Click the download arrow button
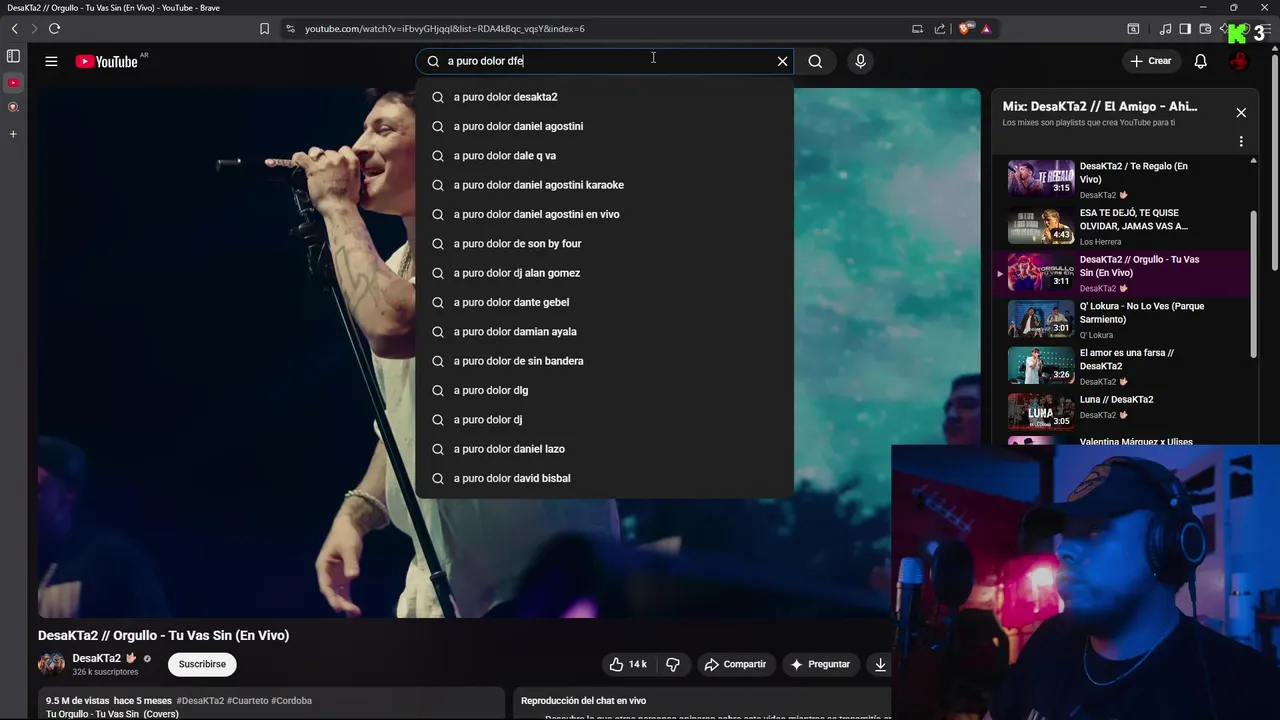 coord(880,664)
